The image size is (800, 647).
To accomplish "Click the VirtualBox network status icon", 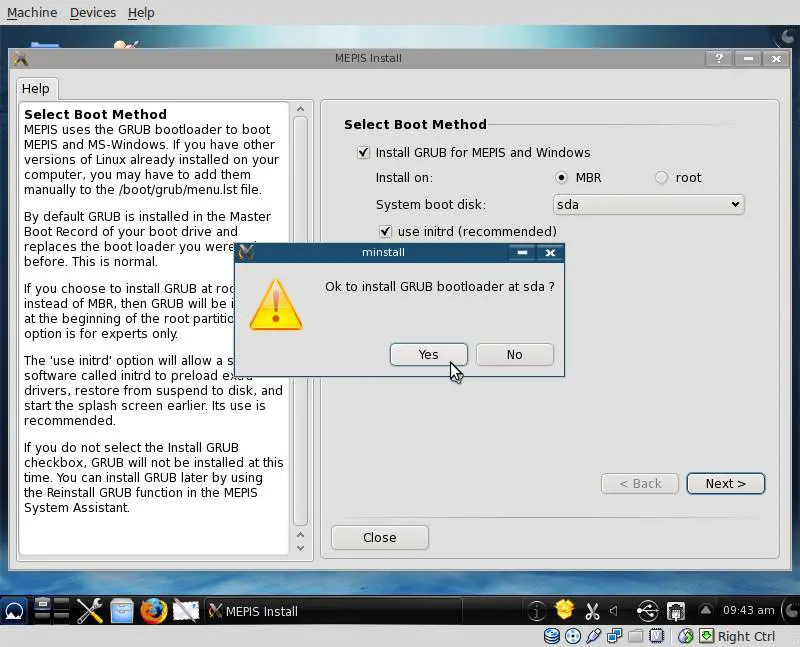I will point(615,636).
